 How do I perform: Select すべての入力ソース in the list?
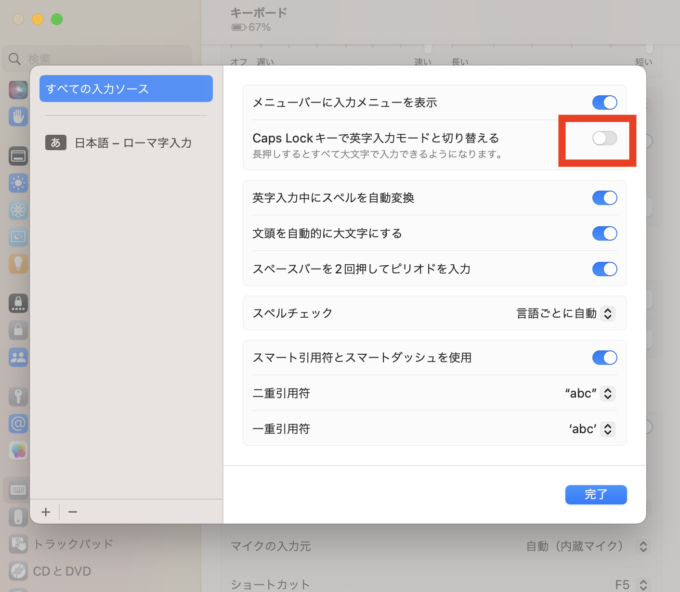[x=125, y=89]
